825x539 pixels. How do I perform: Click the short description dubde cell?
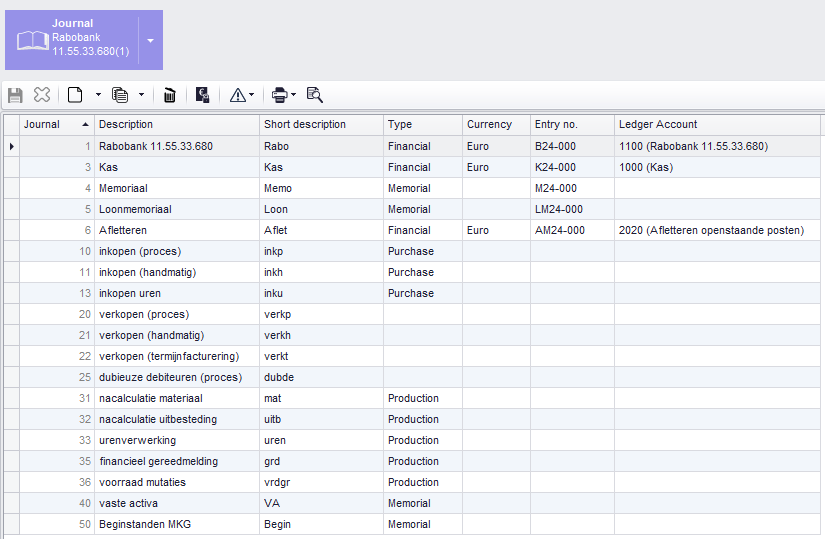point(321,377)
